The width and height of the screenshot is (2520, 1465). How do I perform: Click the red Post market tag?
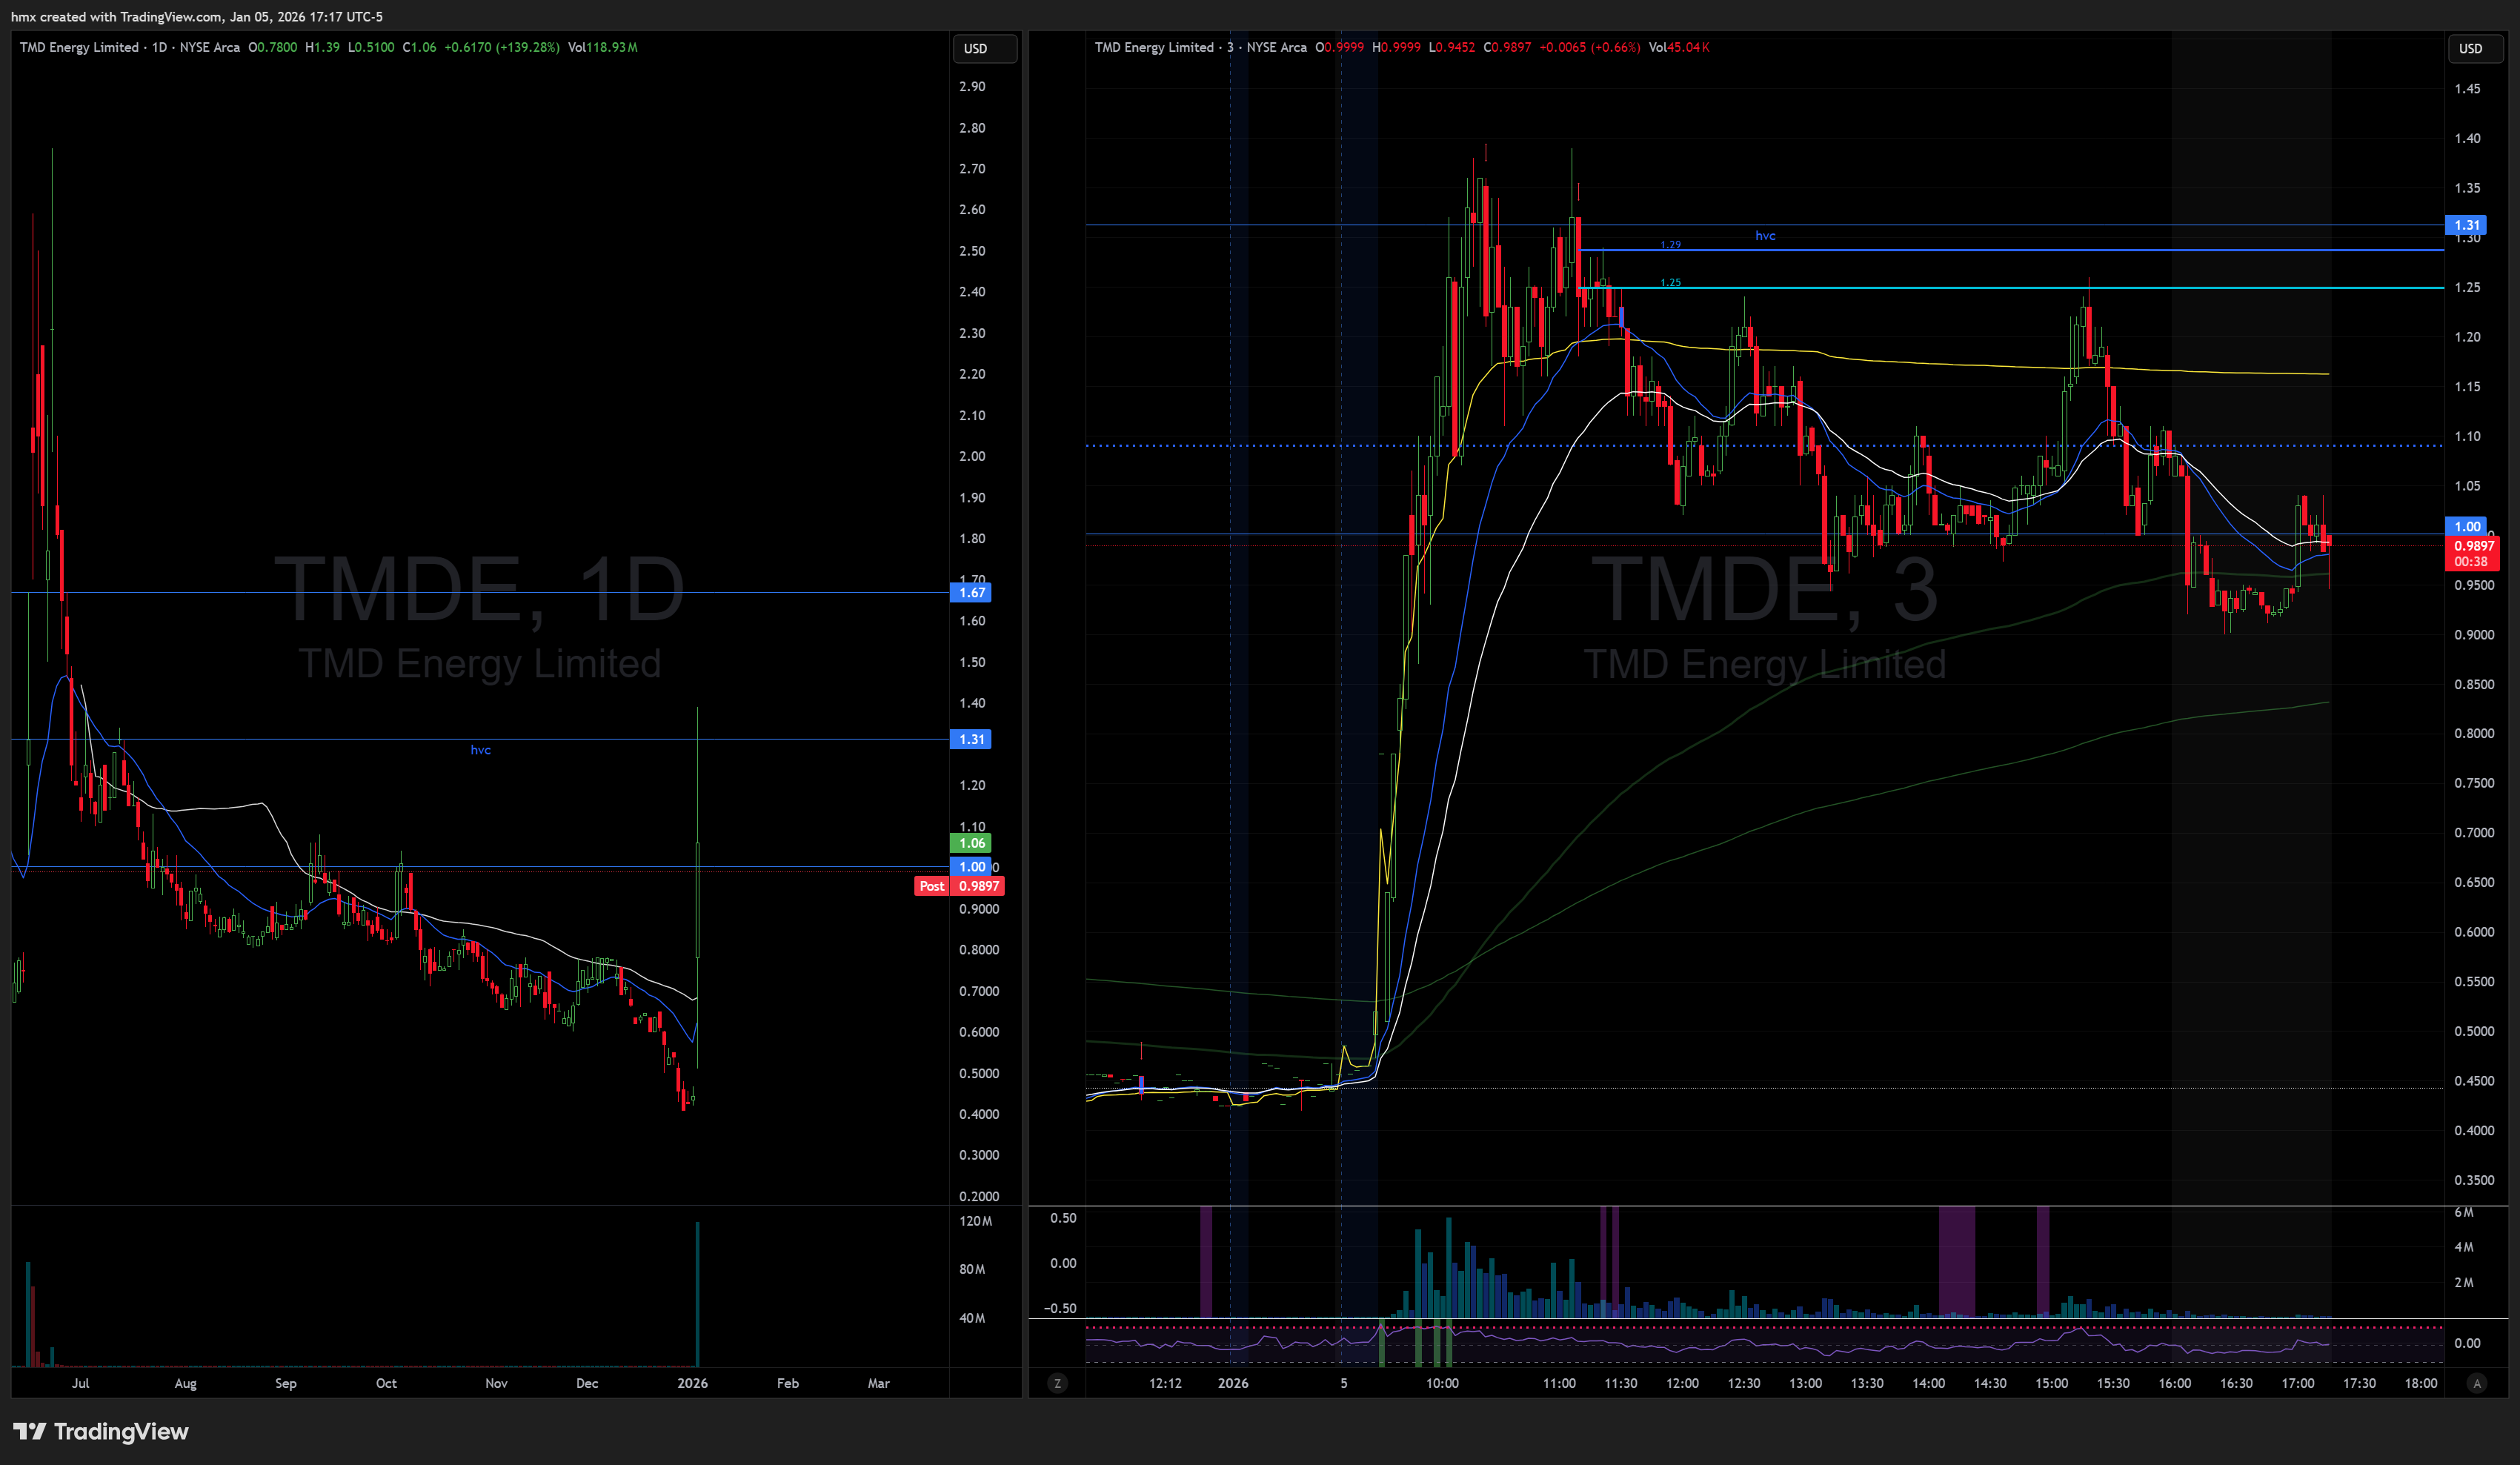coord(931,886)
